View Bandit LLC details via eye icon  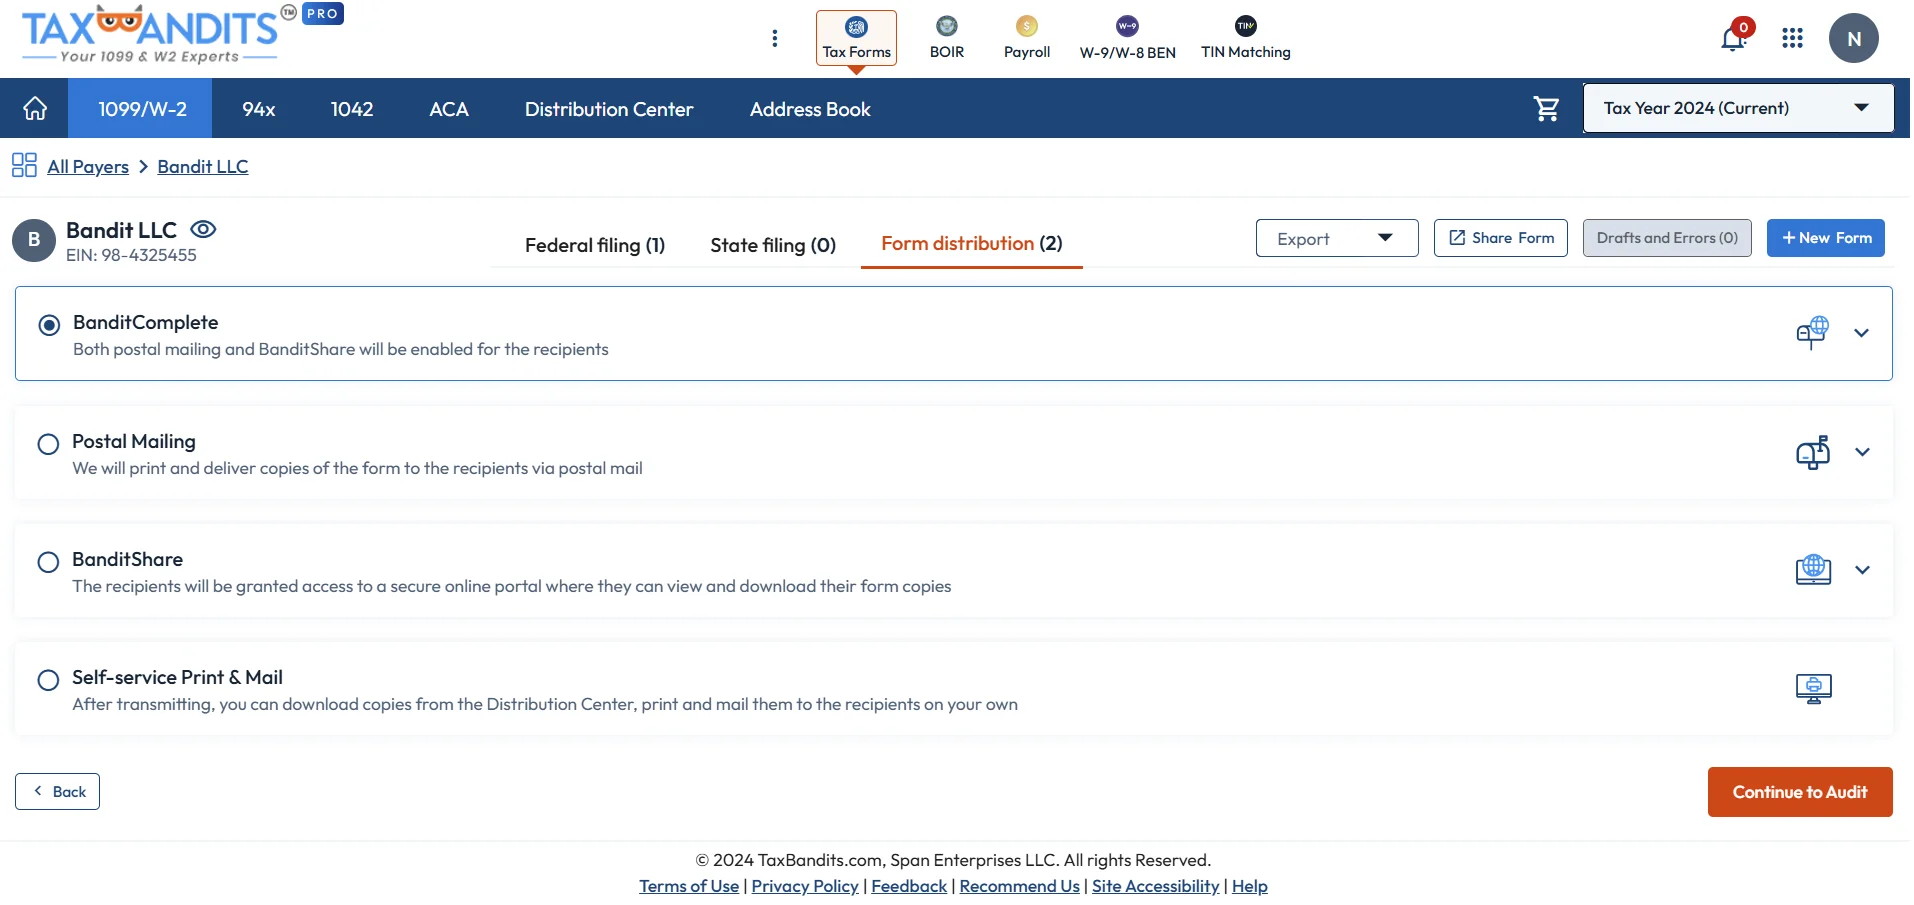click(x=203, y=229)
